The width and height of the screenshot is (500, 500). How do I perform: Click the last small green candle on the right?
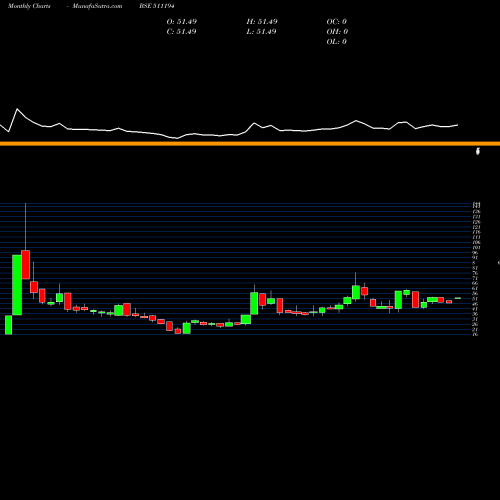click(458, 298)
